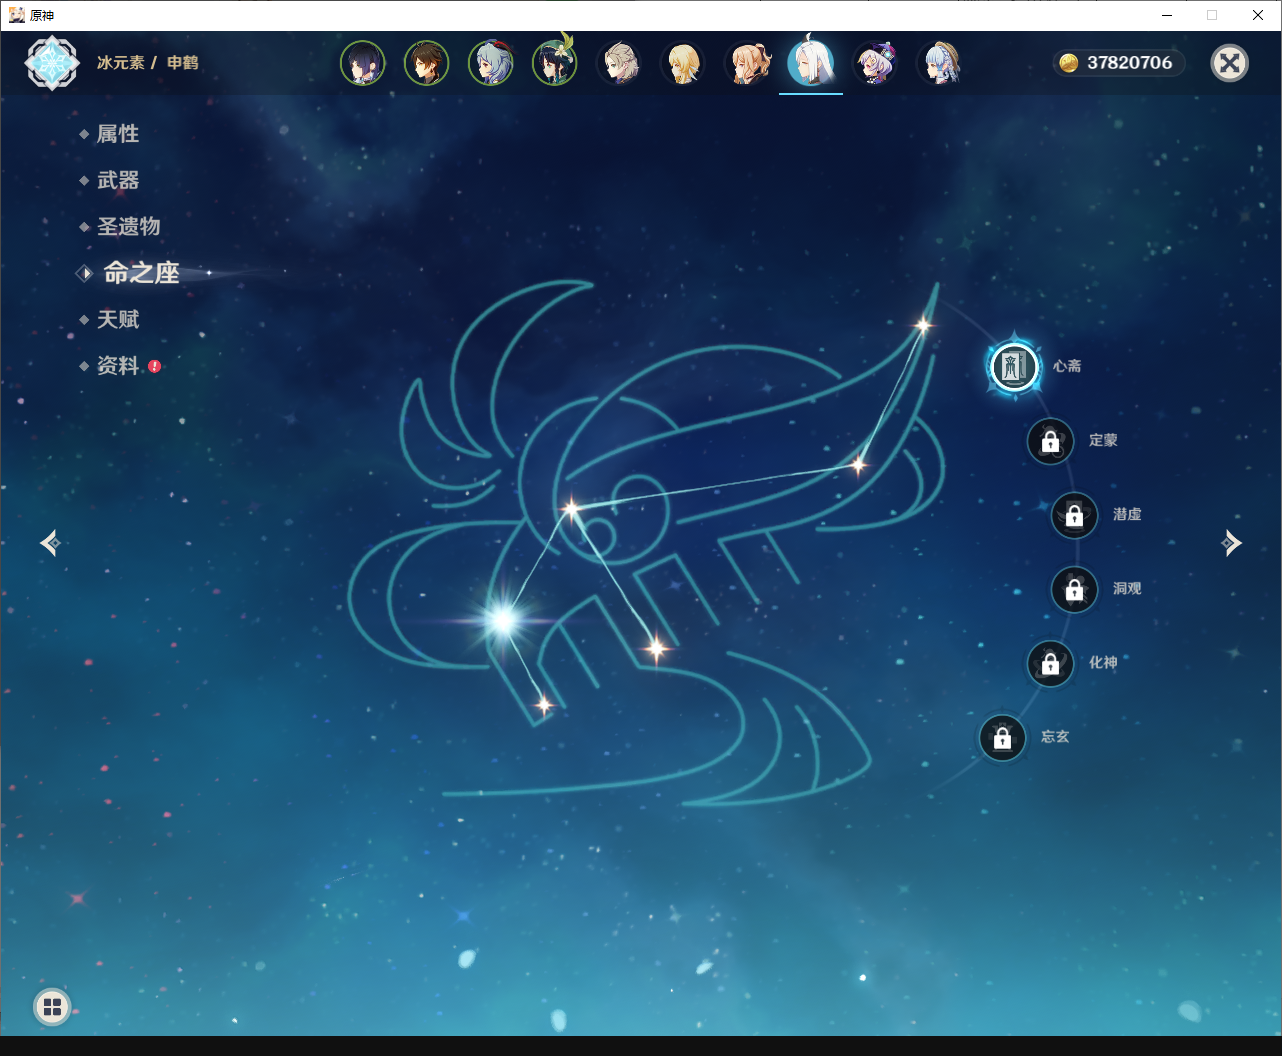The width and height of the screenshot is (1282, 1056).
Task: Click the topmost star of the constellation
Action: point(923,324)
